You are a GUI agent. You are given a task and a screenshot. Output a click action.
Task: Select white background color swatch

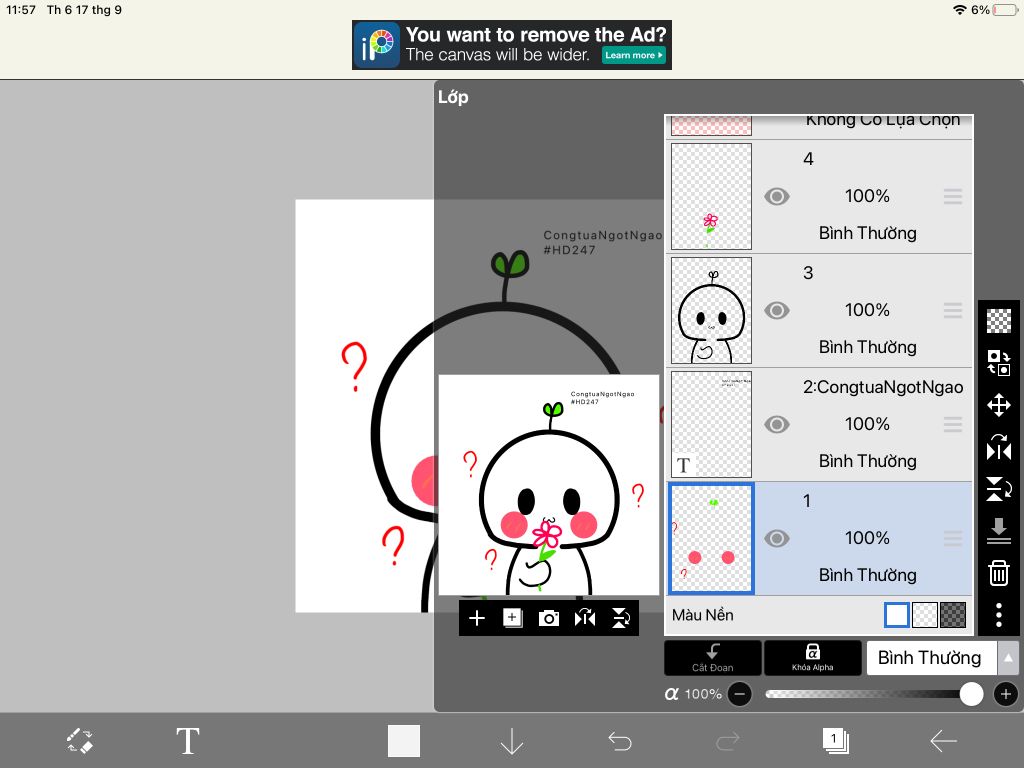coord(897,615)
